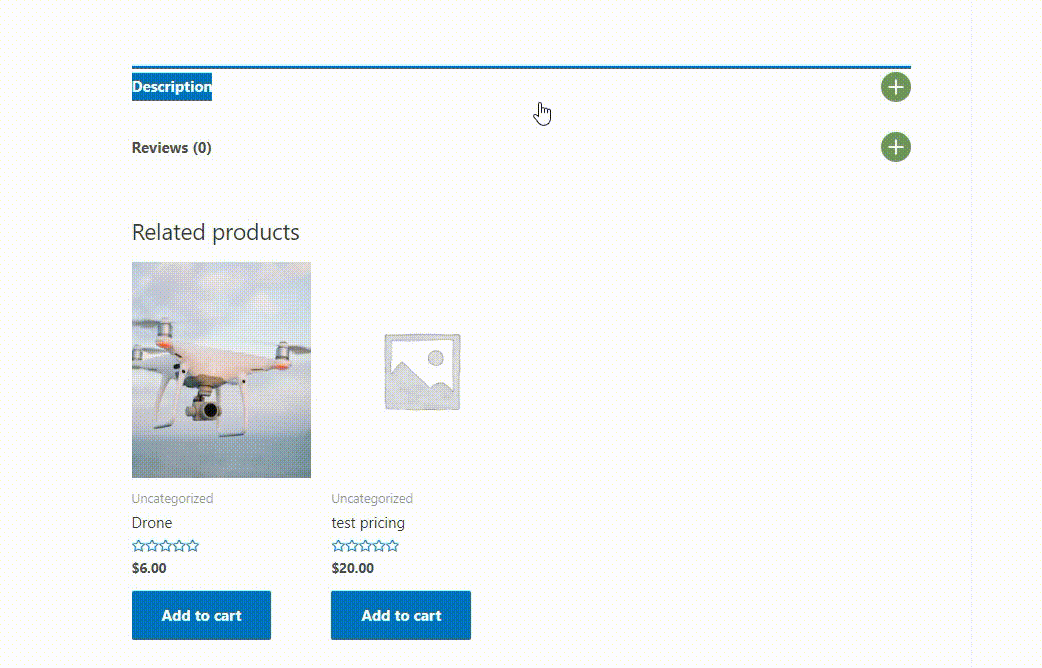Click the star rating under Drone
Image resolution: width=1042 pixels, height=668 pixels.
165,546
